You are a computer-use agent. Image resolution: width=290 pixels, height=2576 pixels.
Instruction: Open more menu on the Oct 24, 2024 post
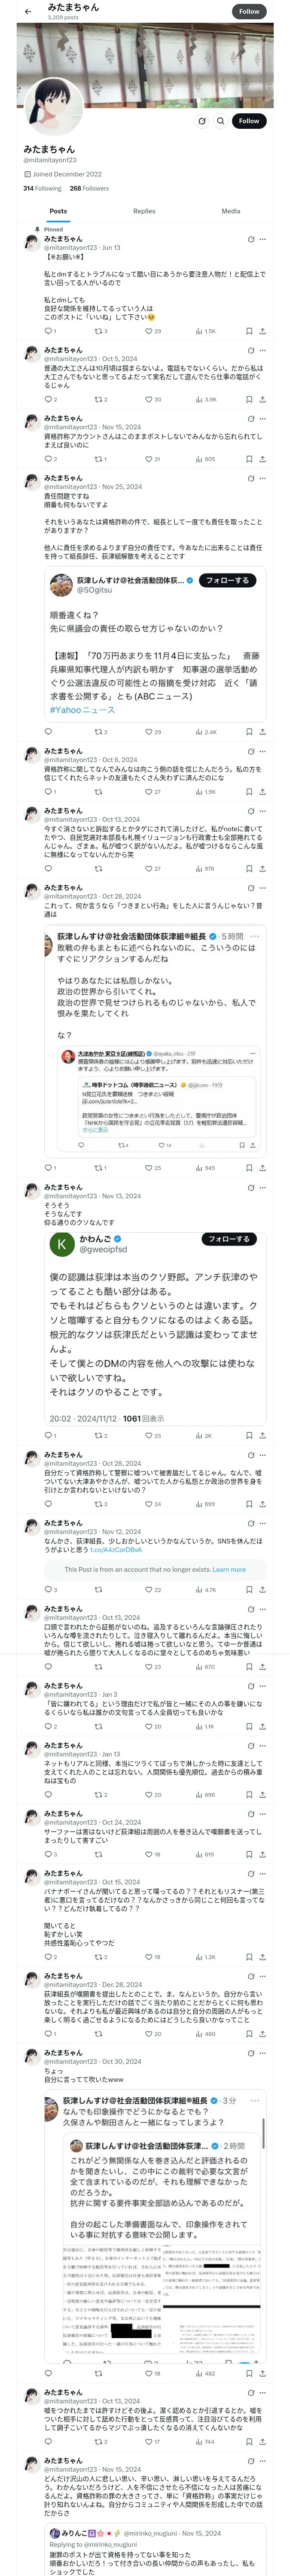(263, 1813)
